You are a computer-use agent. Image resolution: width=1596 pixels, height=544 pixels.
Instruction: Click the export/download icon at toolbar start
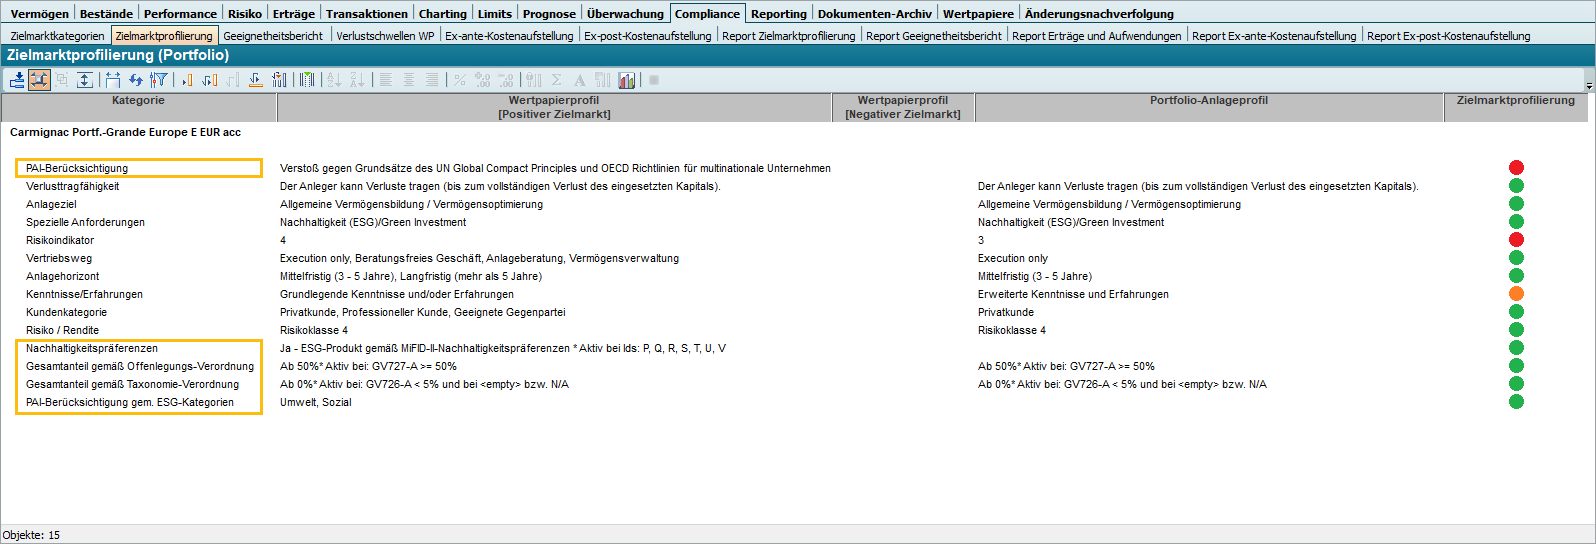pyautogui.click(x=17, y=80)
